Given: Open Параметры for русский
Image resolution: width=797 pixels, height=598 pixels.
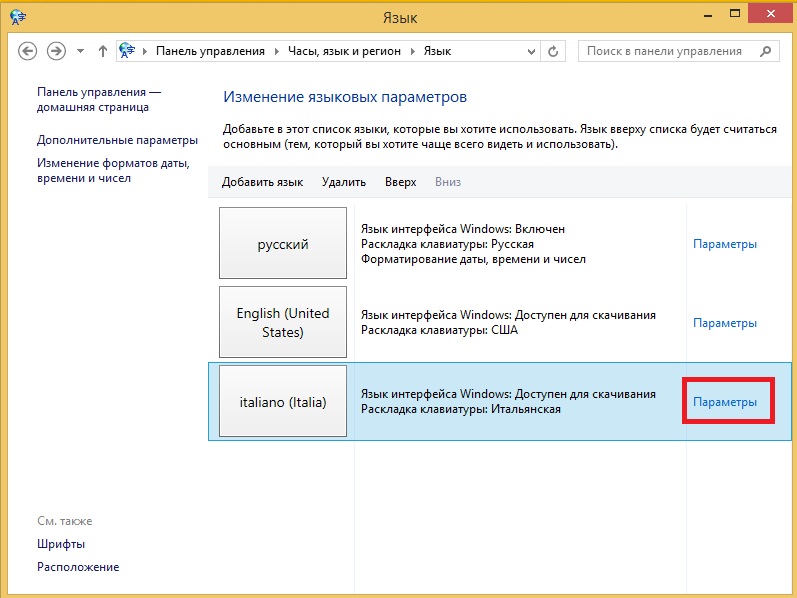Looking at the screenshot, I should click(725, 244).
